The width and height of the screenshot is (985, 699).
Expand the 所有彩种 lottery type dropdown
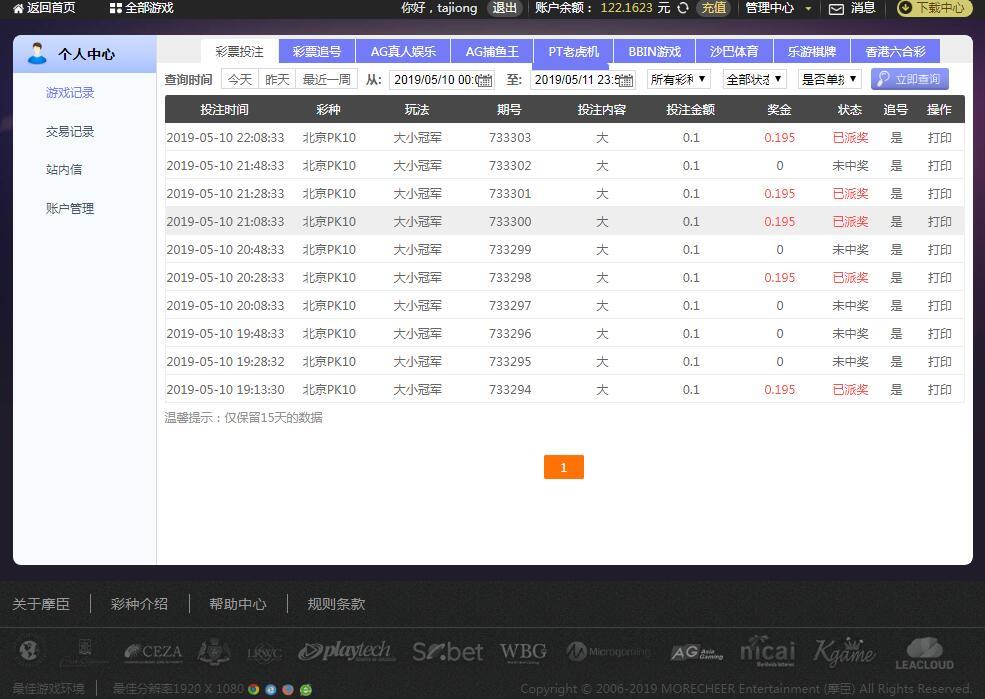click(x=679, y=79)
